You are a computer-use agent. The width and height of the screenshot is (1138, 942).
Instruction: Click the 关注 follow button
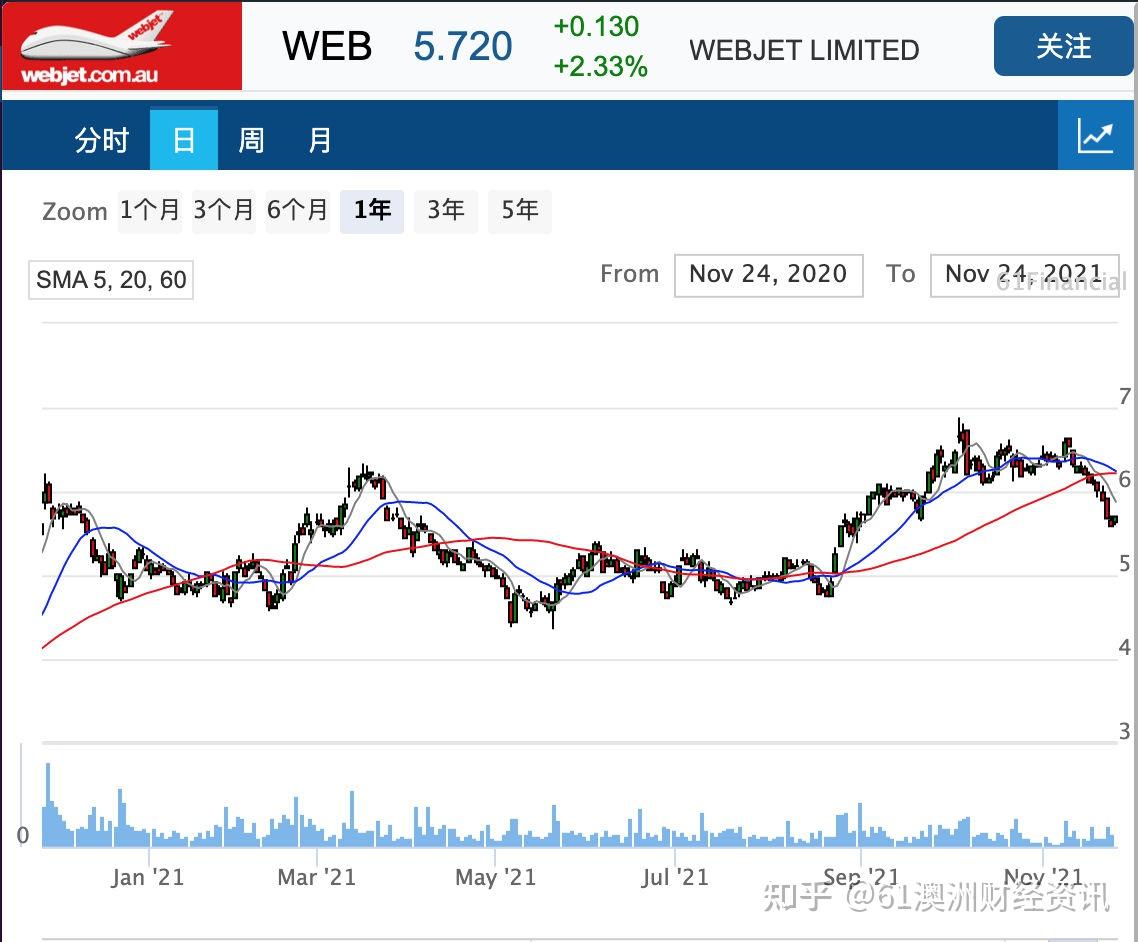(1063, 47)
